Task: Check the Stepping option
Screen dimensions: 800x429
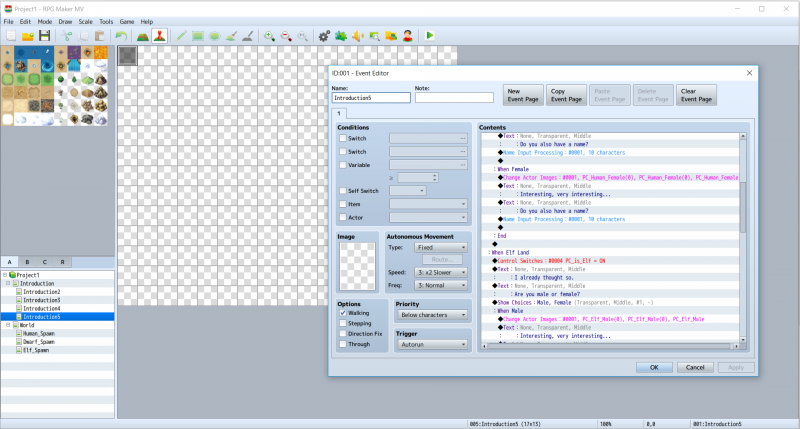Action: click(343, 323)
